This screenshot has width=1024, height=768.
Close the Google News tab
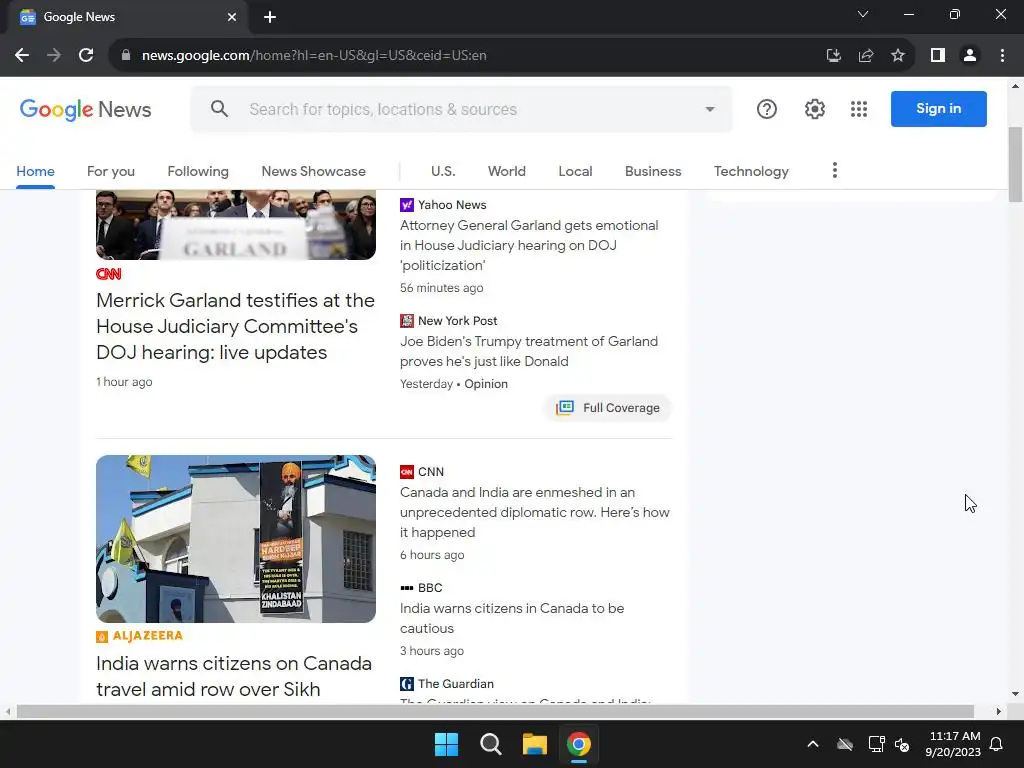pyautogui.click(x=232, y=17)
